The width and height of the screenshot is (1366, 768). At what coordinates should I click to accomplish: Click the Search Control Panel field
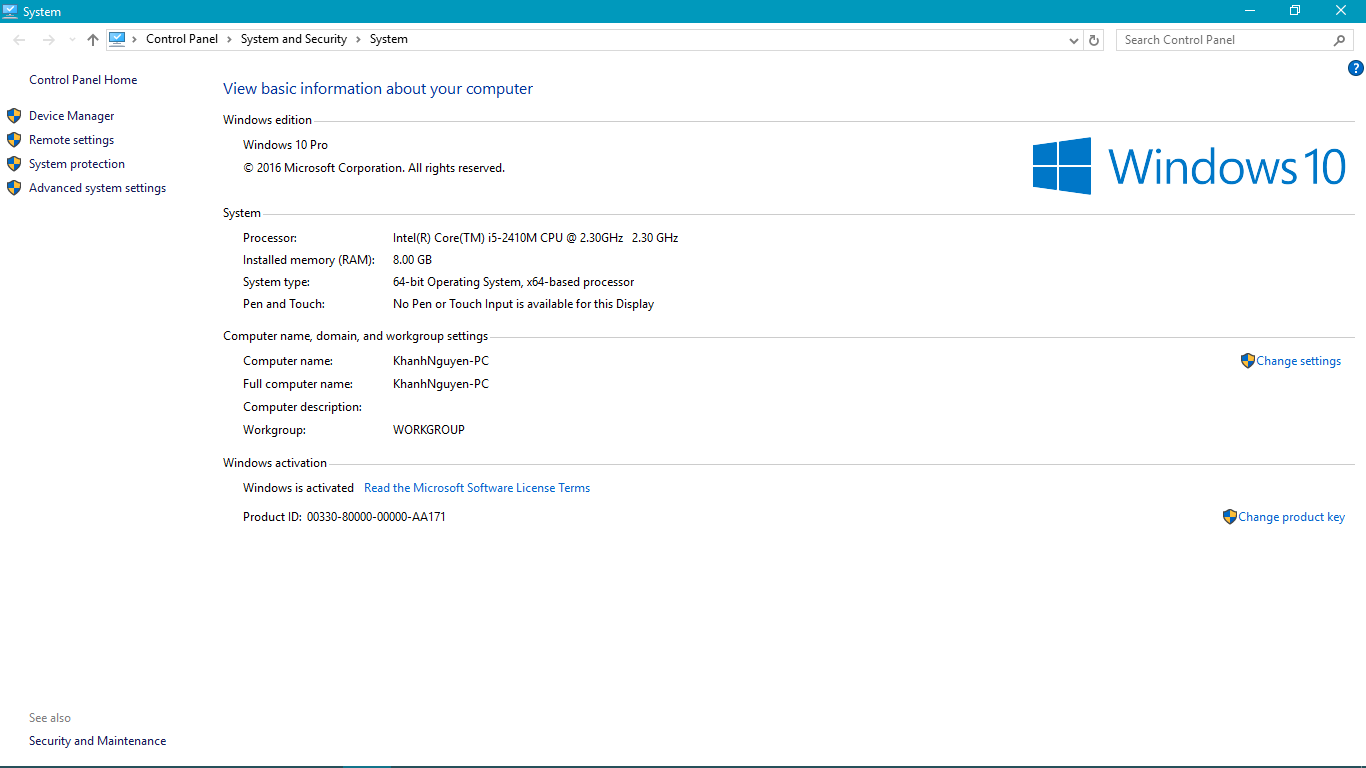click(x=1225, y=40)
